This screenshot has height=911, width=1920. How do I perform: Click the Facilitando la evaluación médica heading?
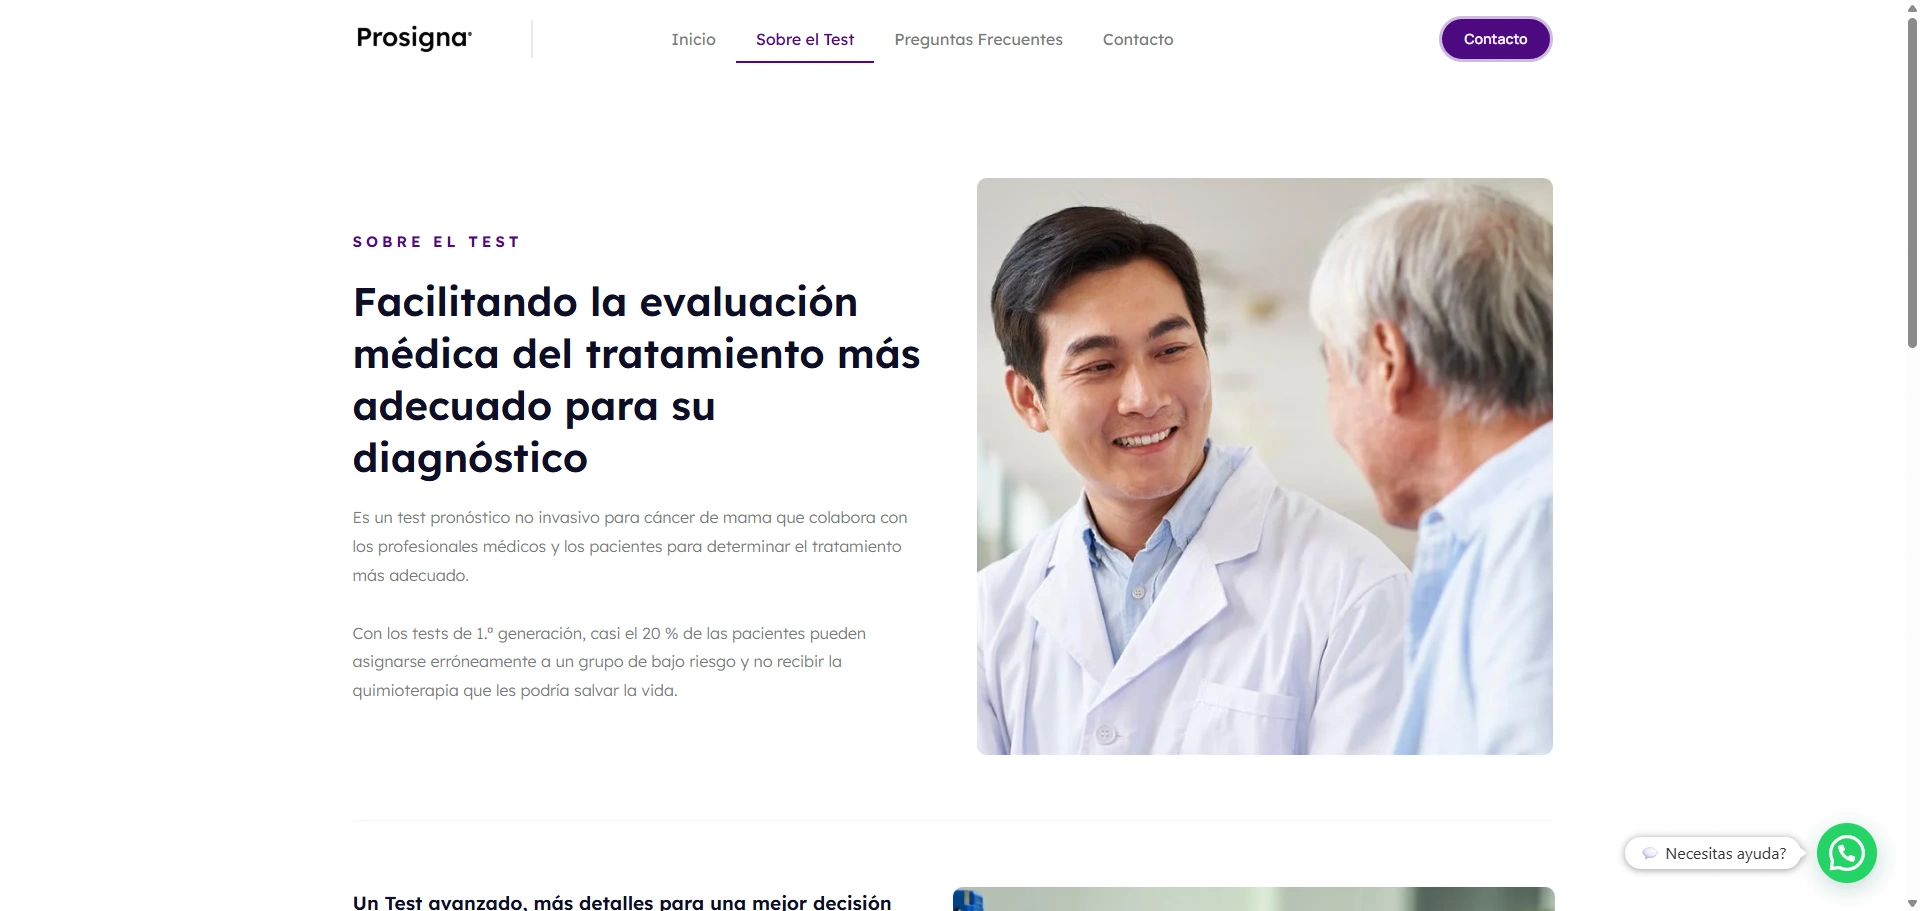[x=636, y=380]
